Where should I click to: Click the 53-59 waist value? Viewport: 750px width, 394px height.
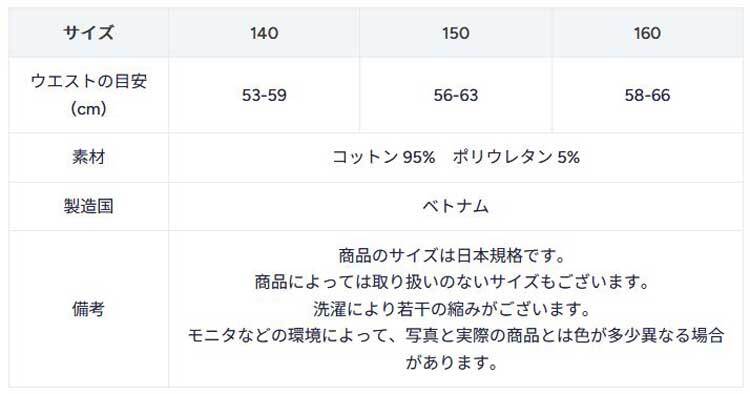(x=264, y=95)
